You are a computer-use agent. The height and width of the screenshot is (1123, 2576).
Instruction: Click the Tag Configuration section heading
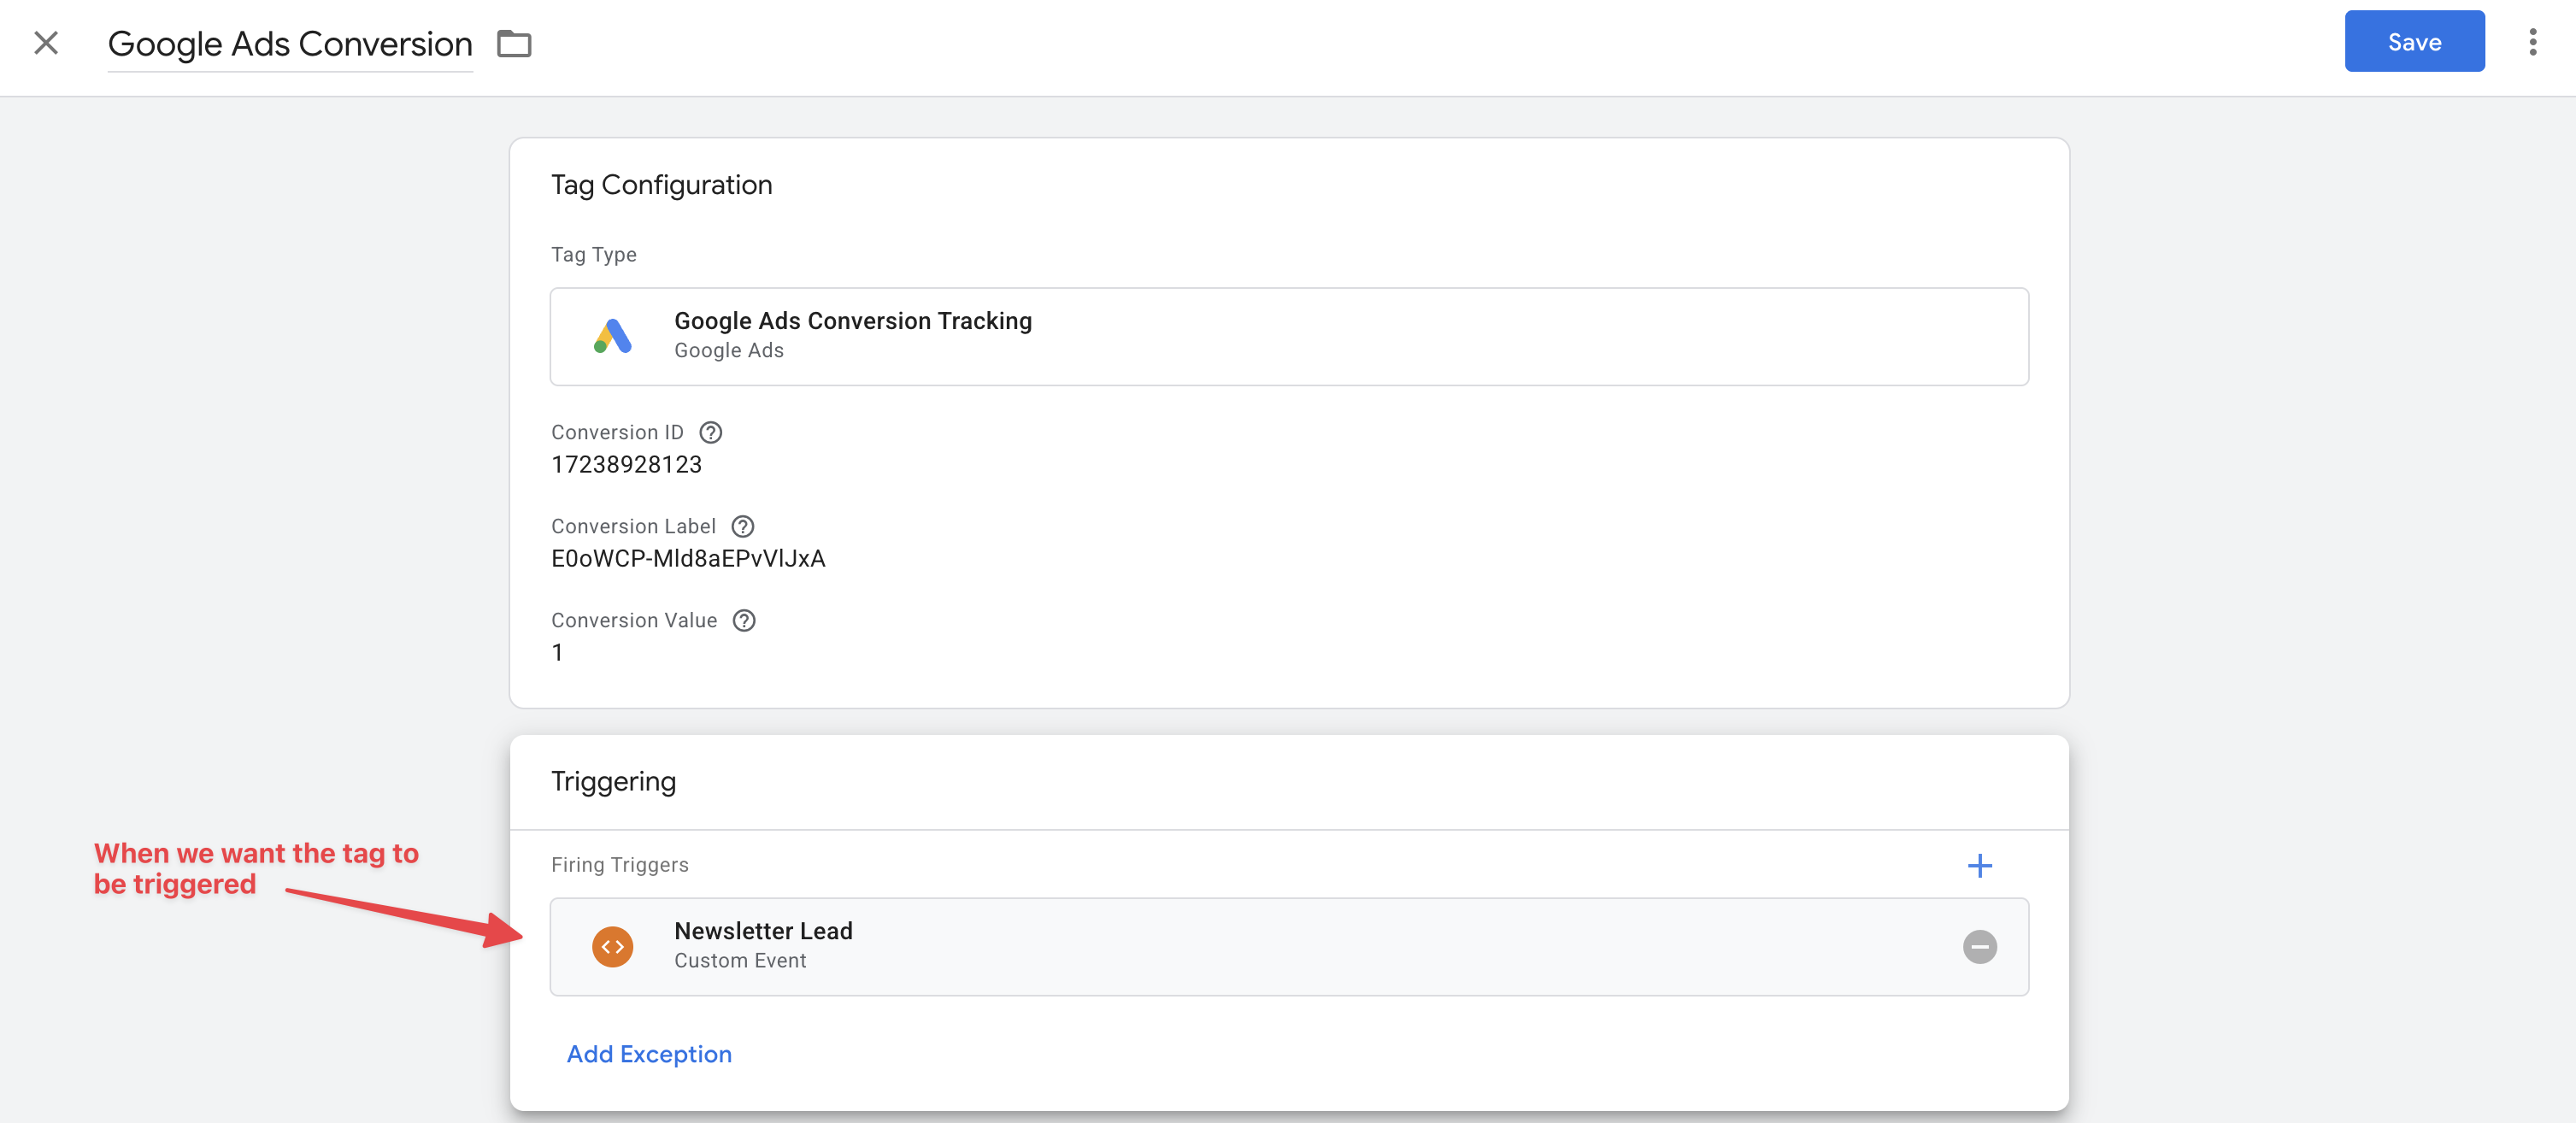point(661,185)
